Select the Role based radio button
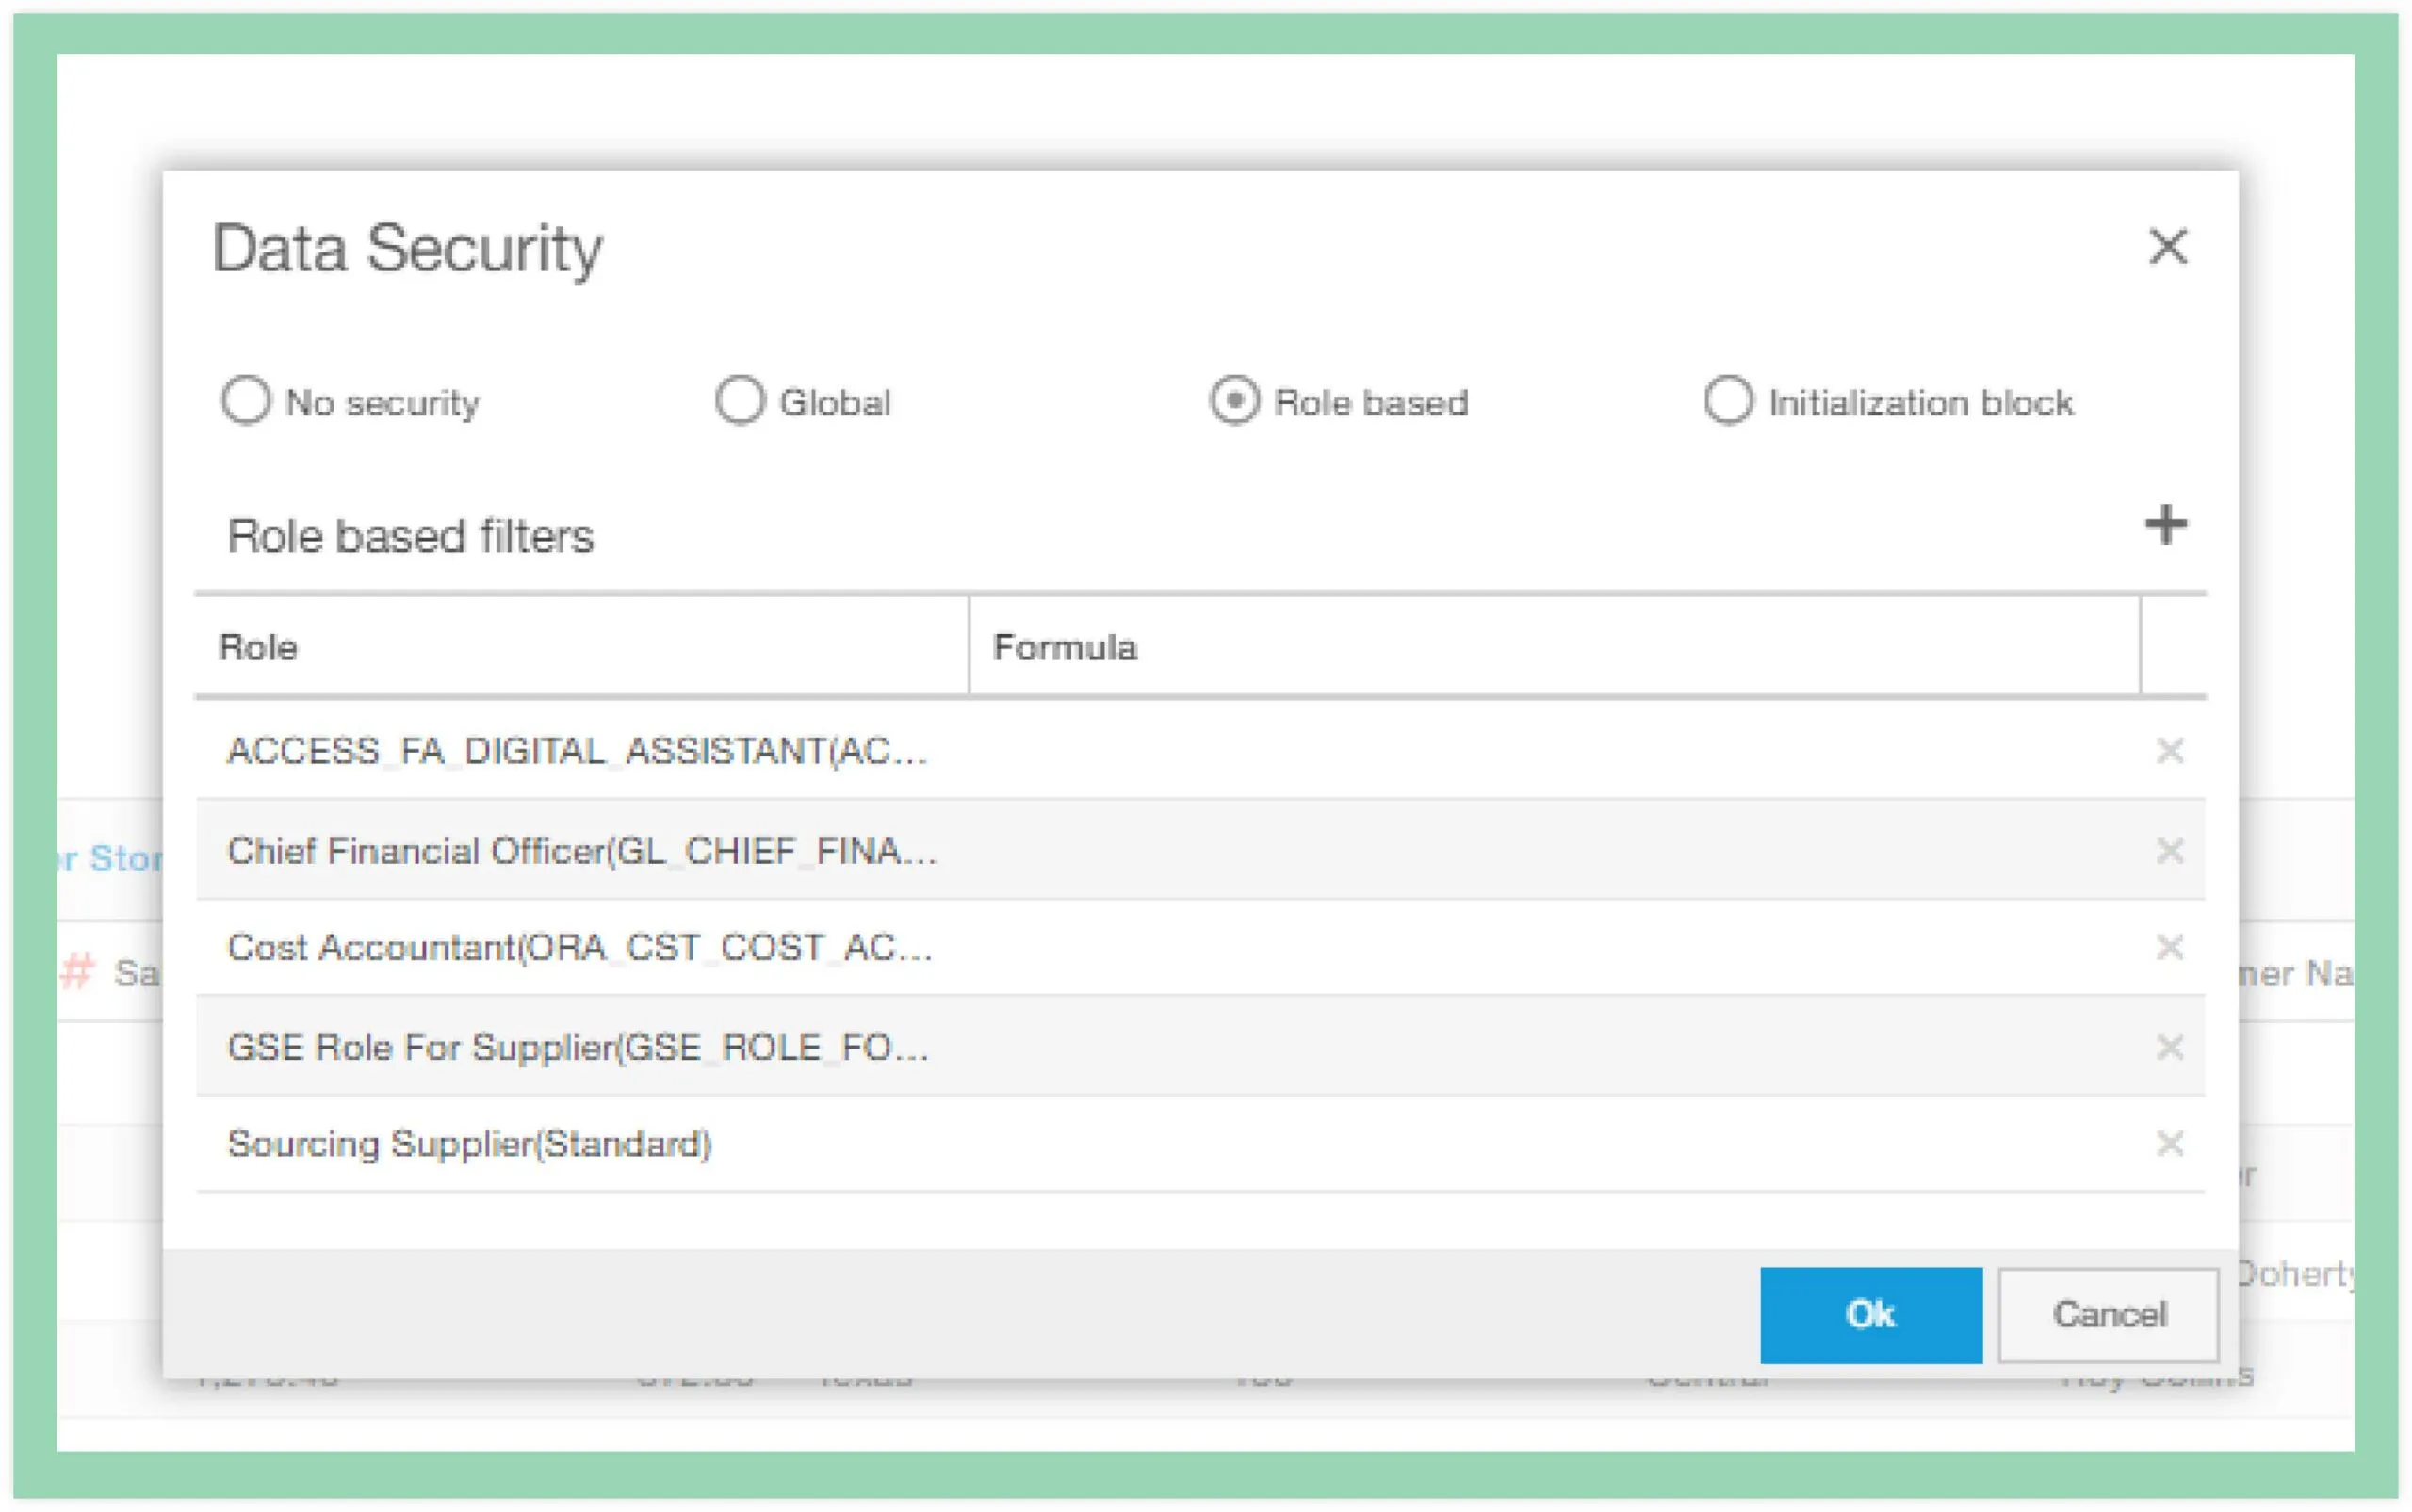2412x1512 pixels. pyautogui.click(x=1235, y=401)
